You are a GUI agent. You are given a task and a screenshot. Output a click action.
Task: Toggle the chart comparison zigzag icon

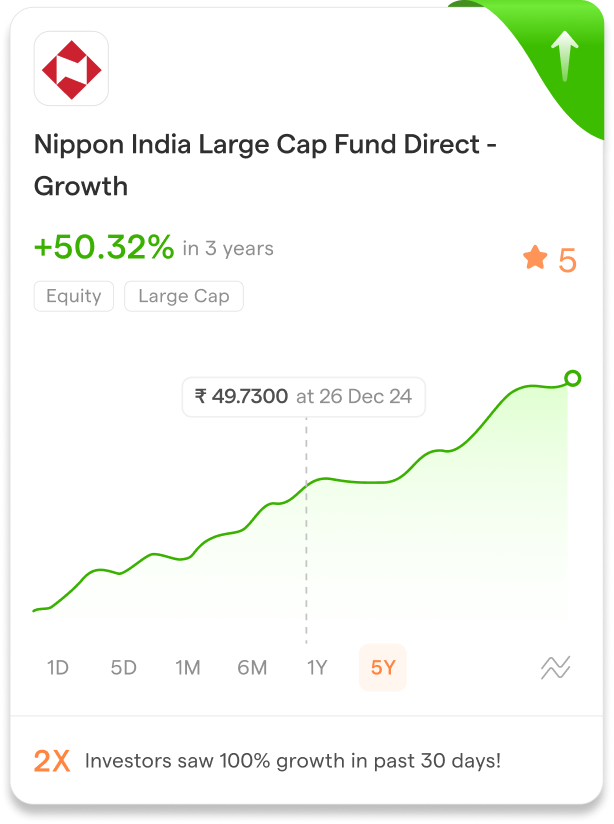(x=555, y=667)
